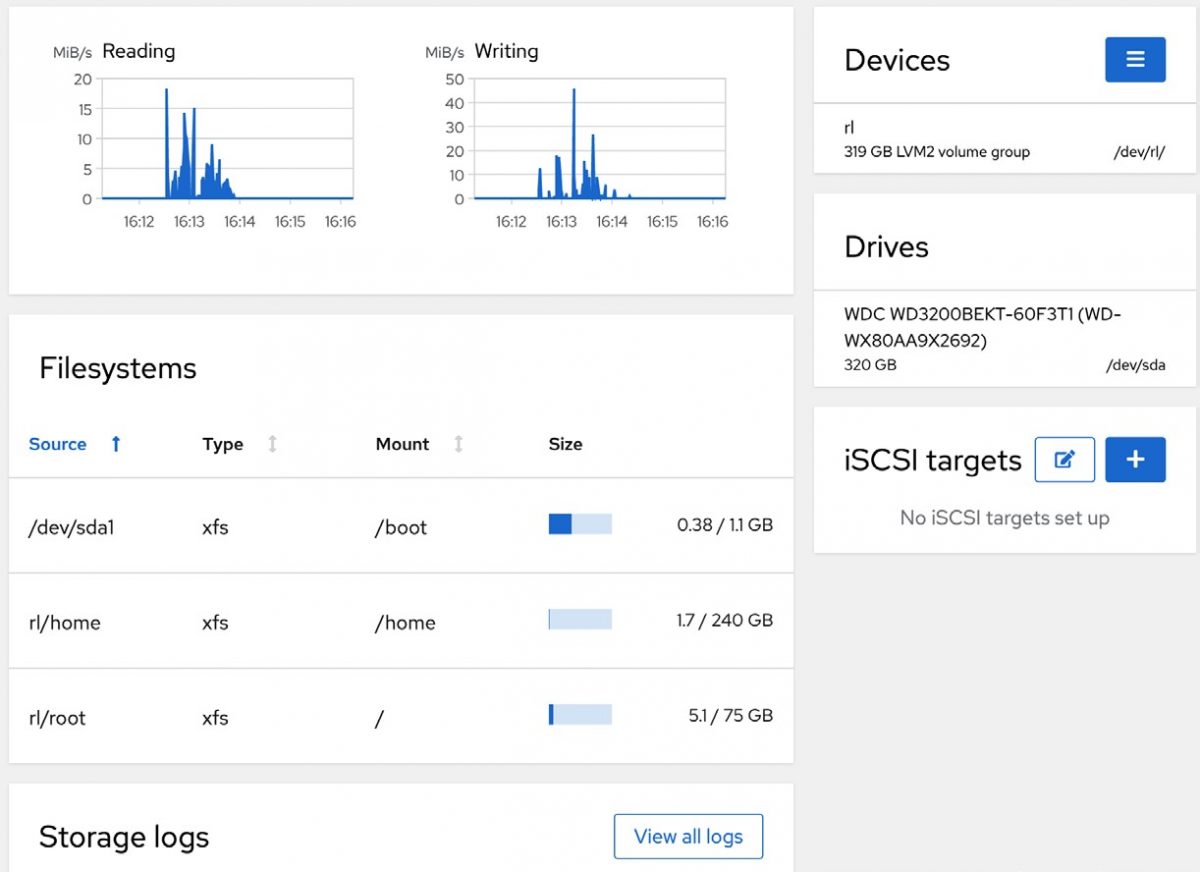Click the /boot usage bar
The height and width of the screenshot is (872, 1200).
pos(579,522)
